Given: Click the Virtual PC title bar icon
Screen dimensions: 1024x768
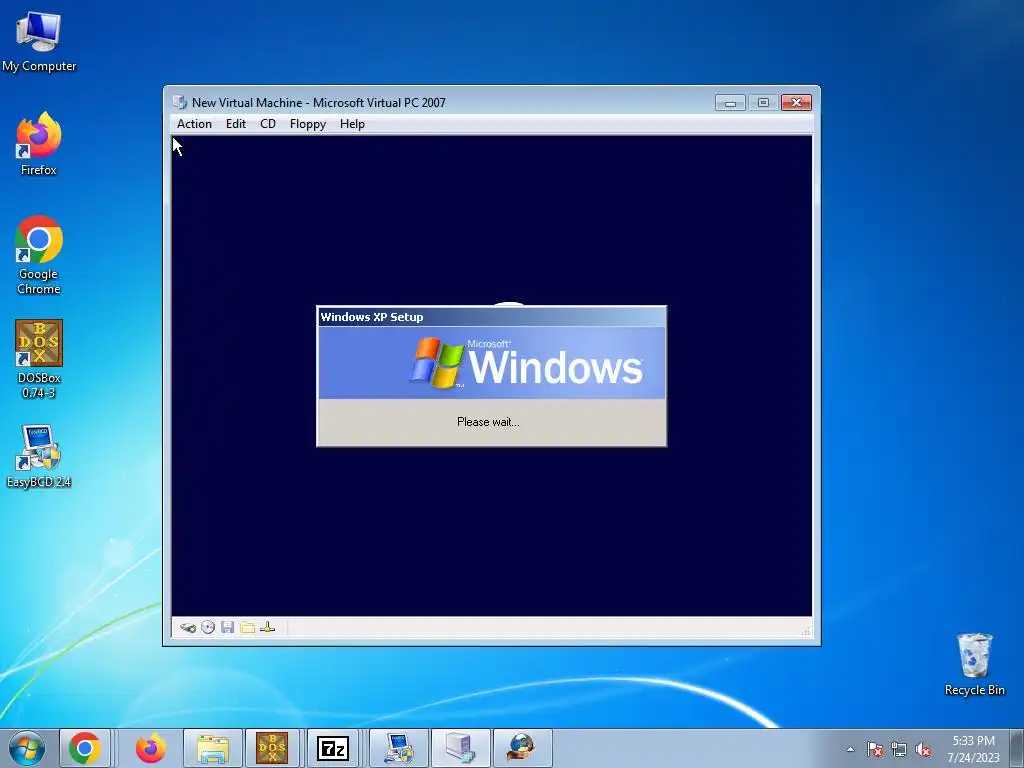Looking at the screenshot, I should tap(180, 103).
